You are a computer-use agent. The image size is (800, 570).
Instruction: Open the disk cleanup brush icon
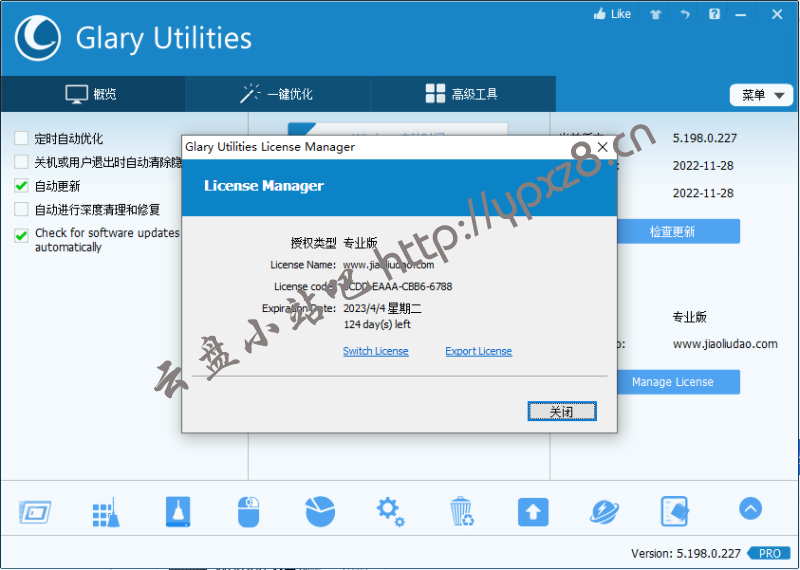pos(178,511)
